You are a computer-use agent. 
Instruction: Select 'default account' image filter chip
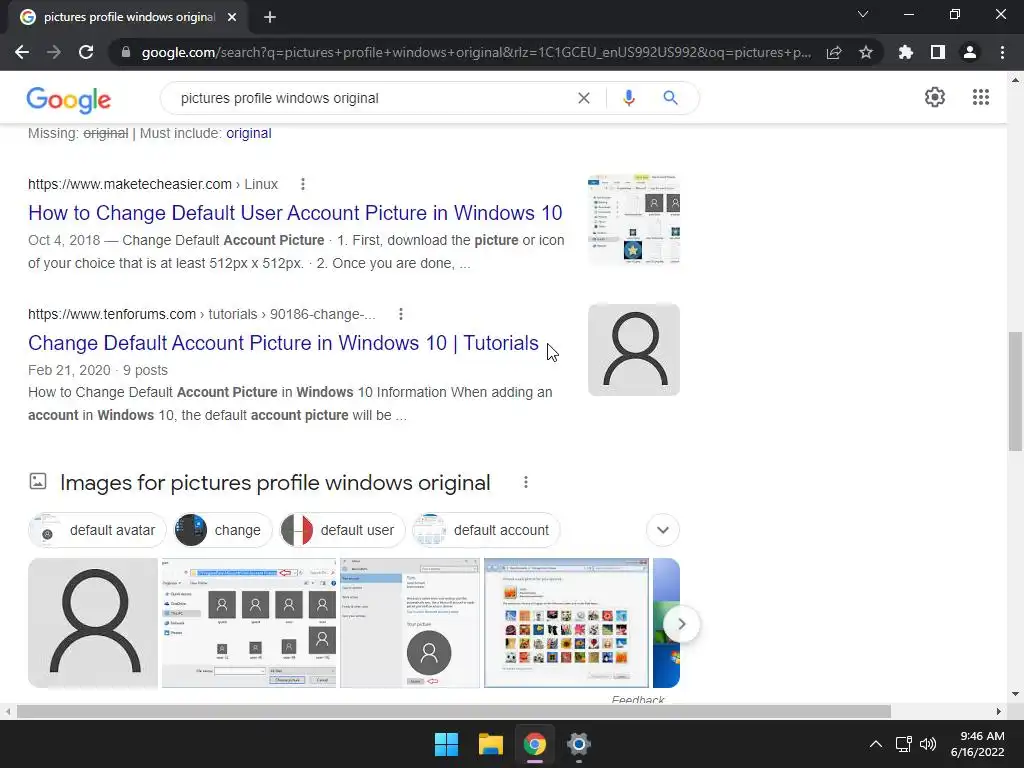(485, 530)
